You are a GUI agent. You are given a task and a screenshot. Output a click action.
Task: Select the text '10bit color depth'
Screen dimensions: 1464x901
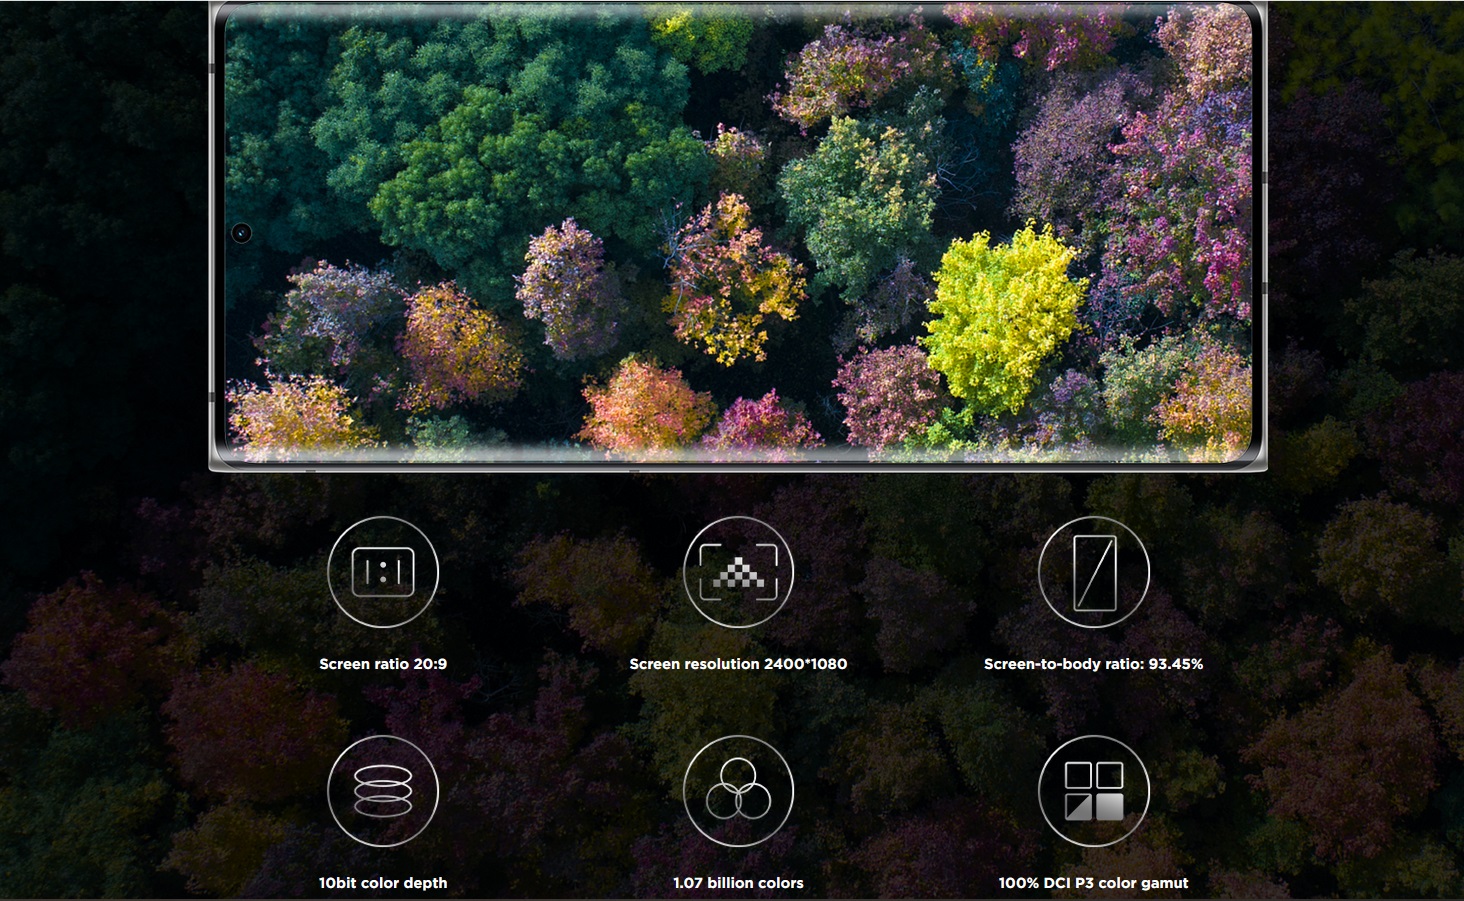(x=383, y=883)
